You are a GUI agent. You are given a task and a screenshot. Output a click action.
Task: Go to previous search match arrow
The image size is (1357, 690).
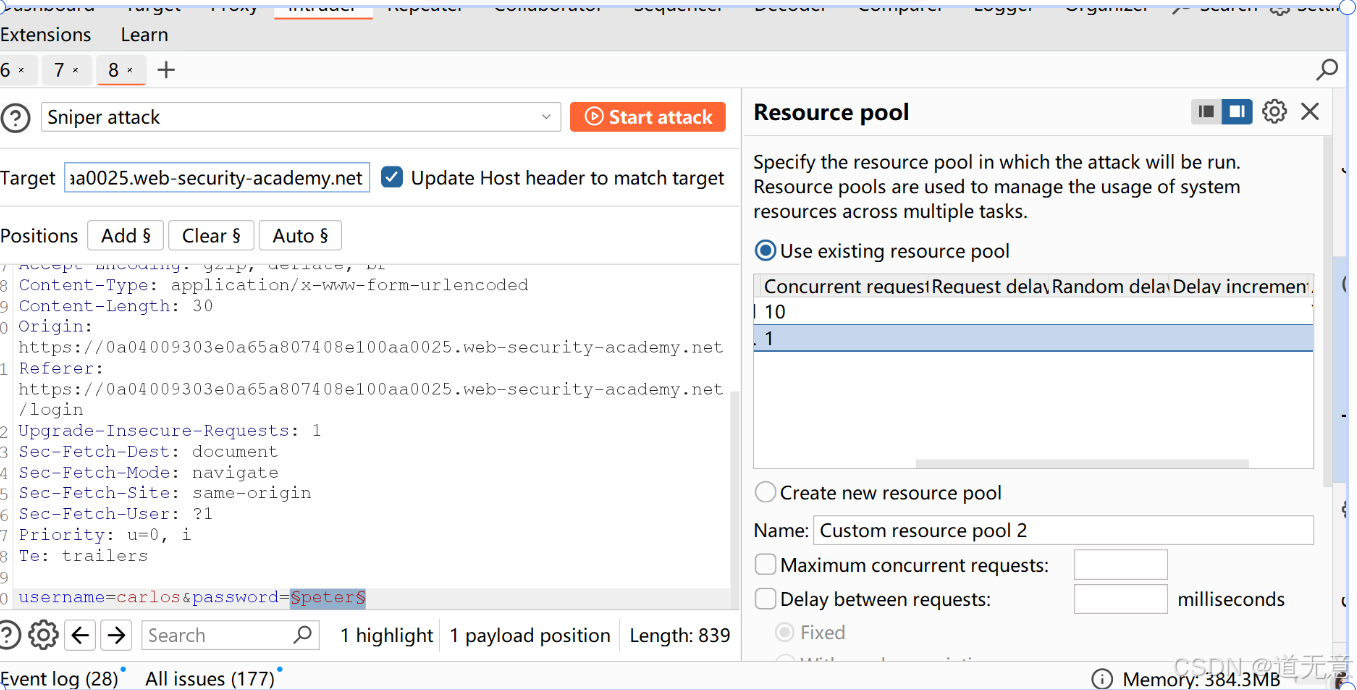82,635
